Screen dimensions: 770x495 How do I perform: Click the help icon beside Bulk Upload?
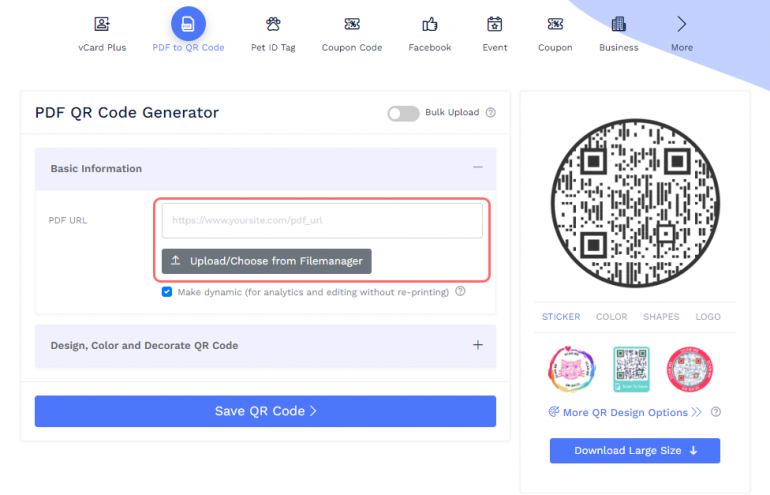pos(491,113)
